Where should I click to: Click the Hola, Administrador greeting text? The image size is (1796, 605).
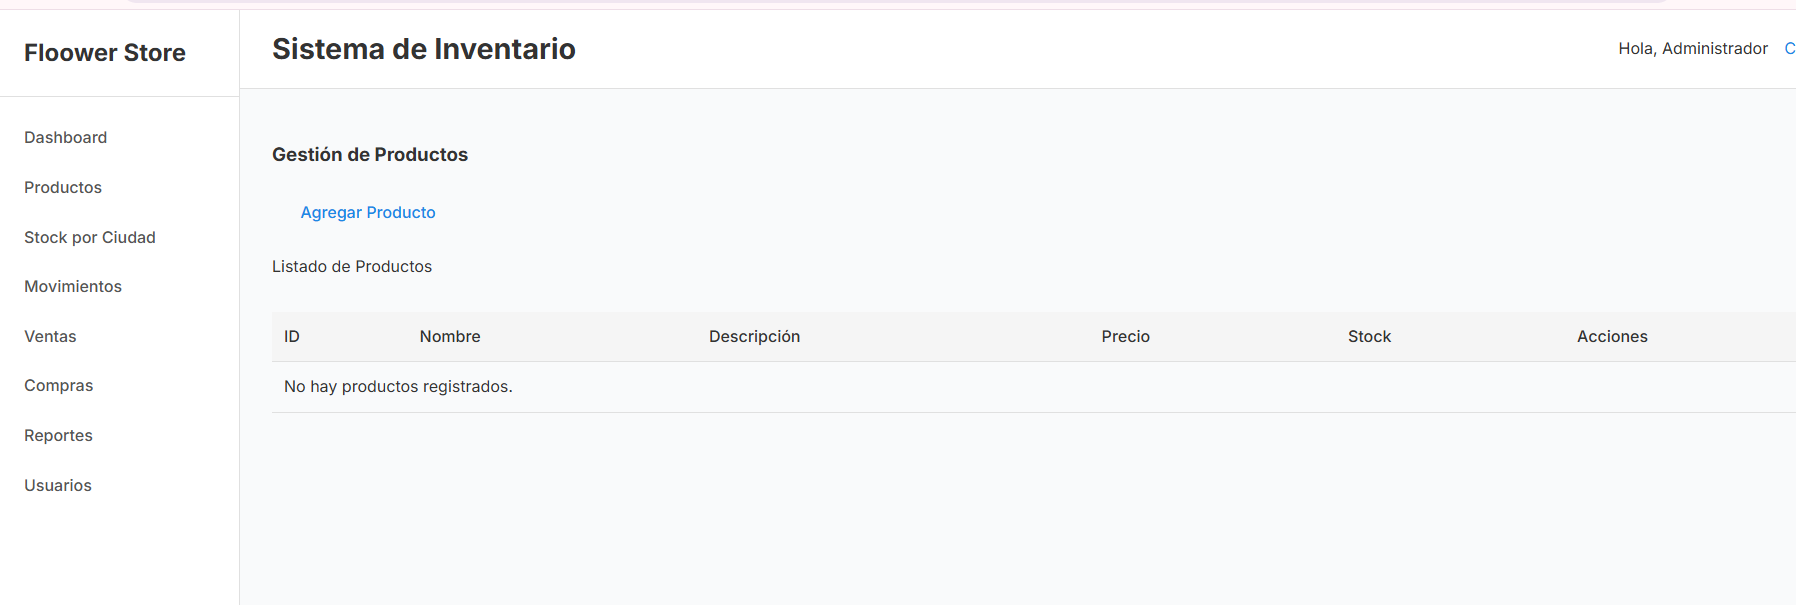pos(1692,49)
